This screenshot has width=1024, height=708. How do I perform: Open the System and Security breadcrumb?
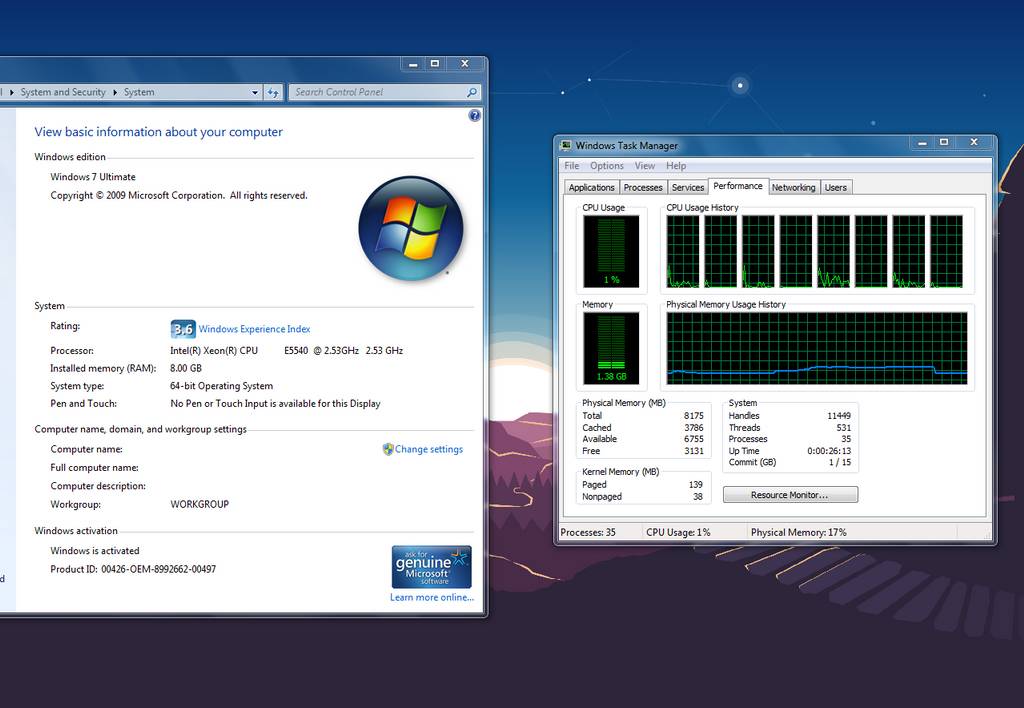click(x=63, y=93)
